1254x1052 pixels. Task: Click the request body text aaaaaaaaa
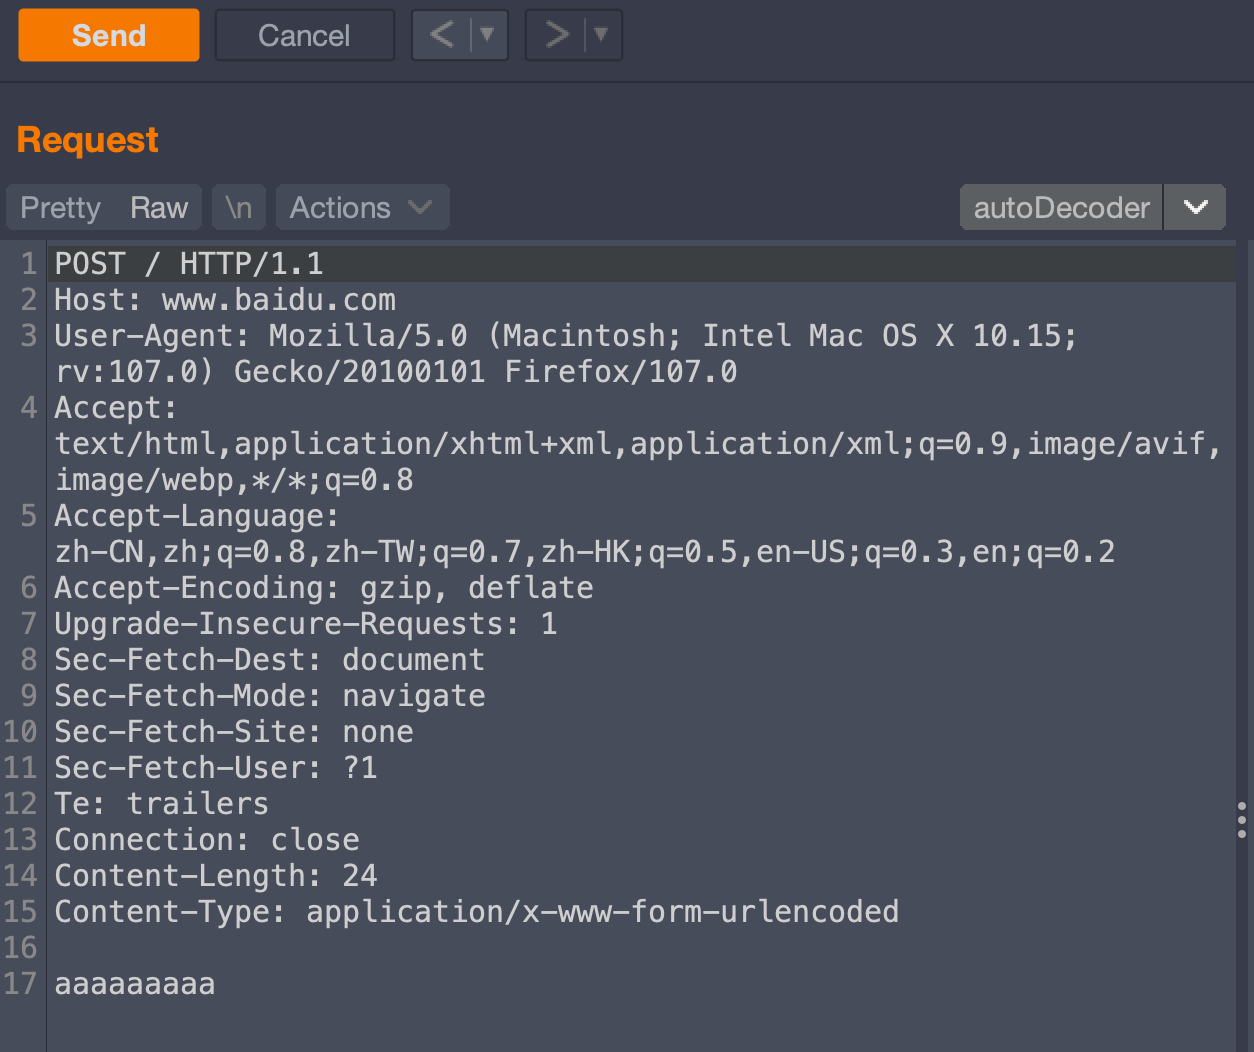[x=135, y=984]
